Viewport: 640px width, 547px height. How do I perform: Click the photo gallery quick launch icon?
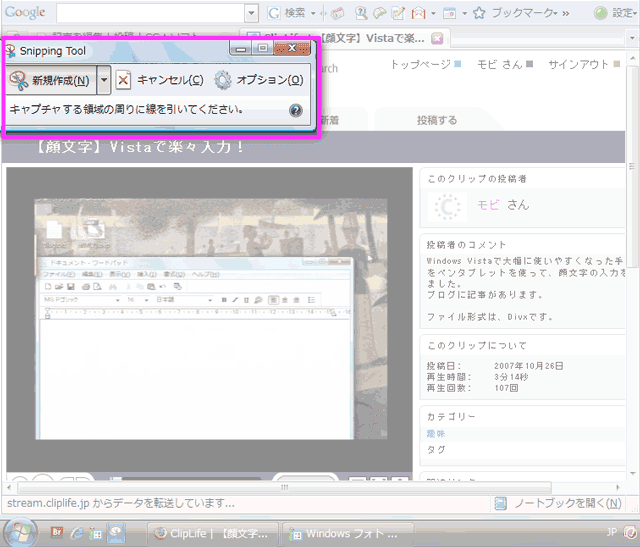click(96, 533)
